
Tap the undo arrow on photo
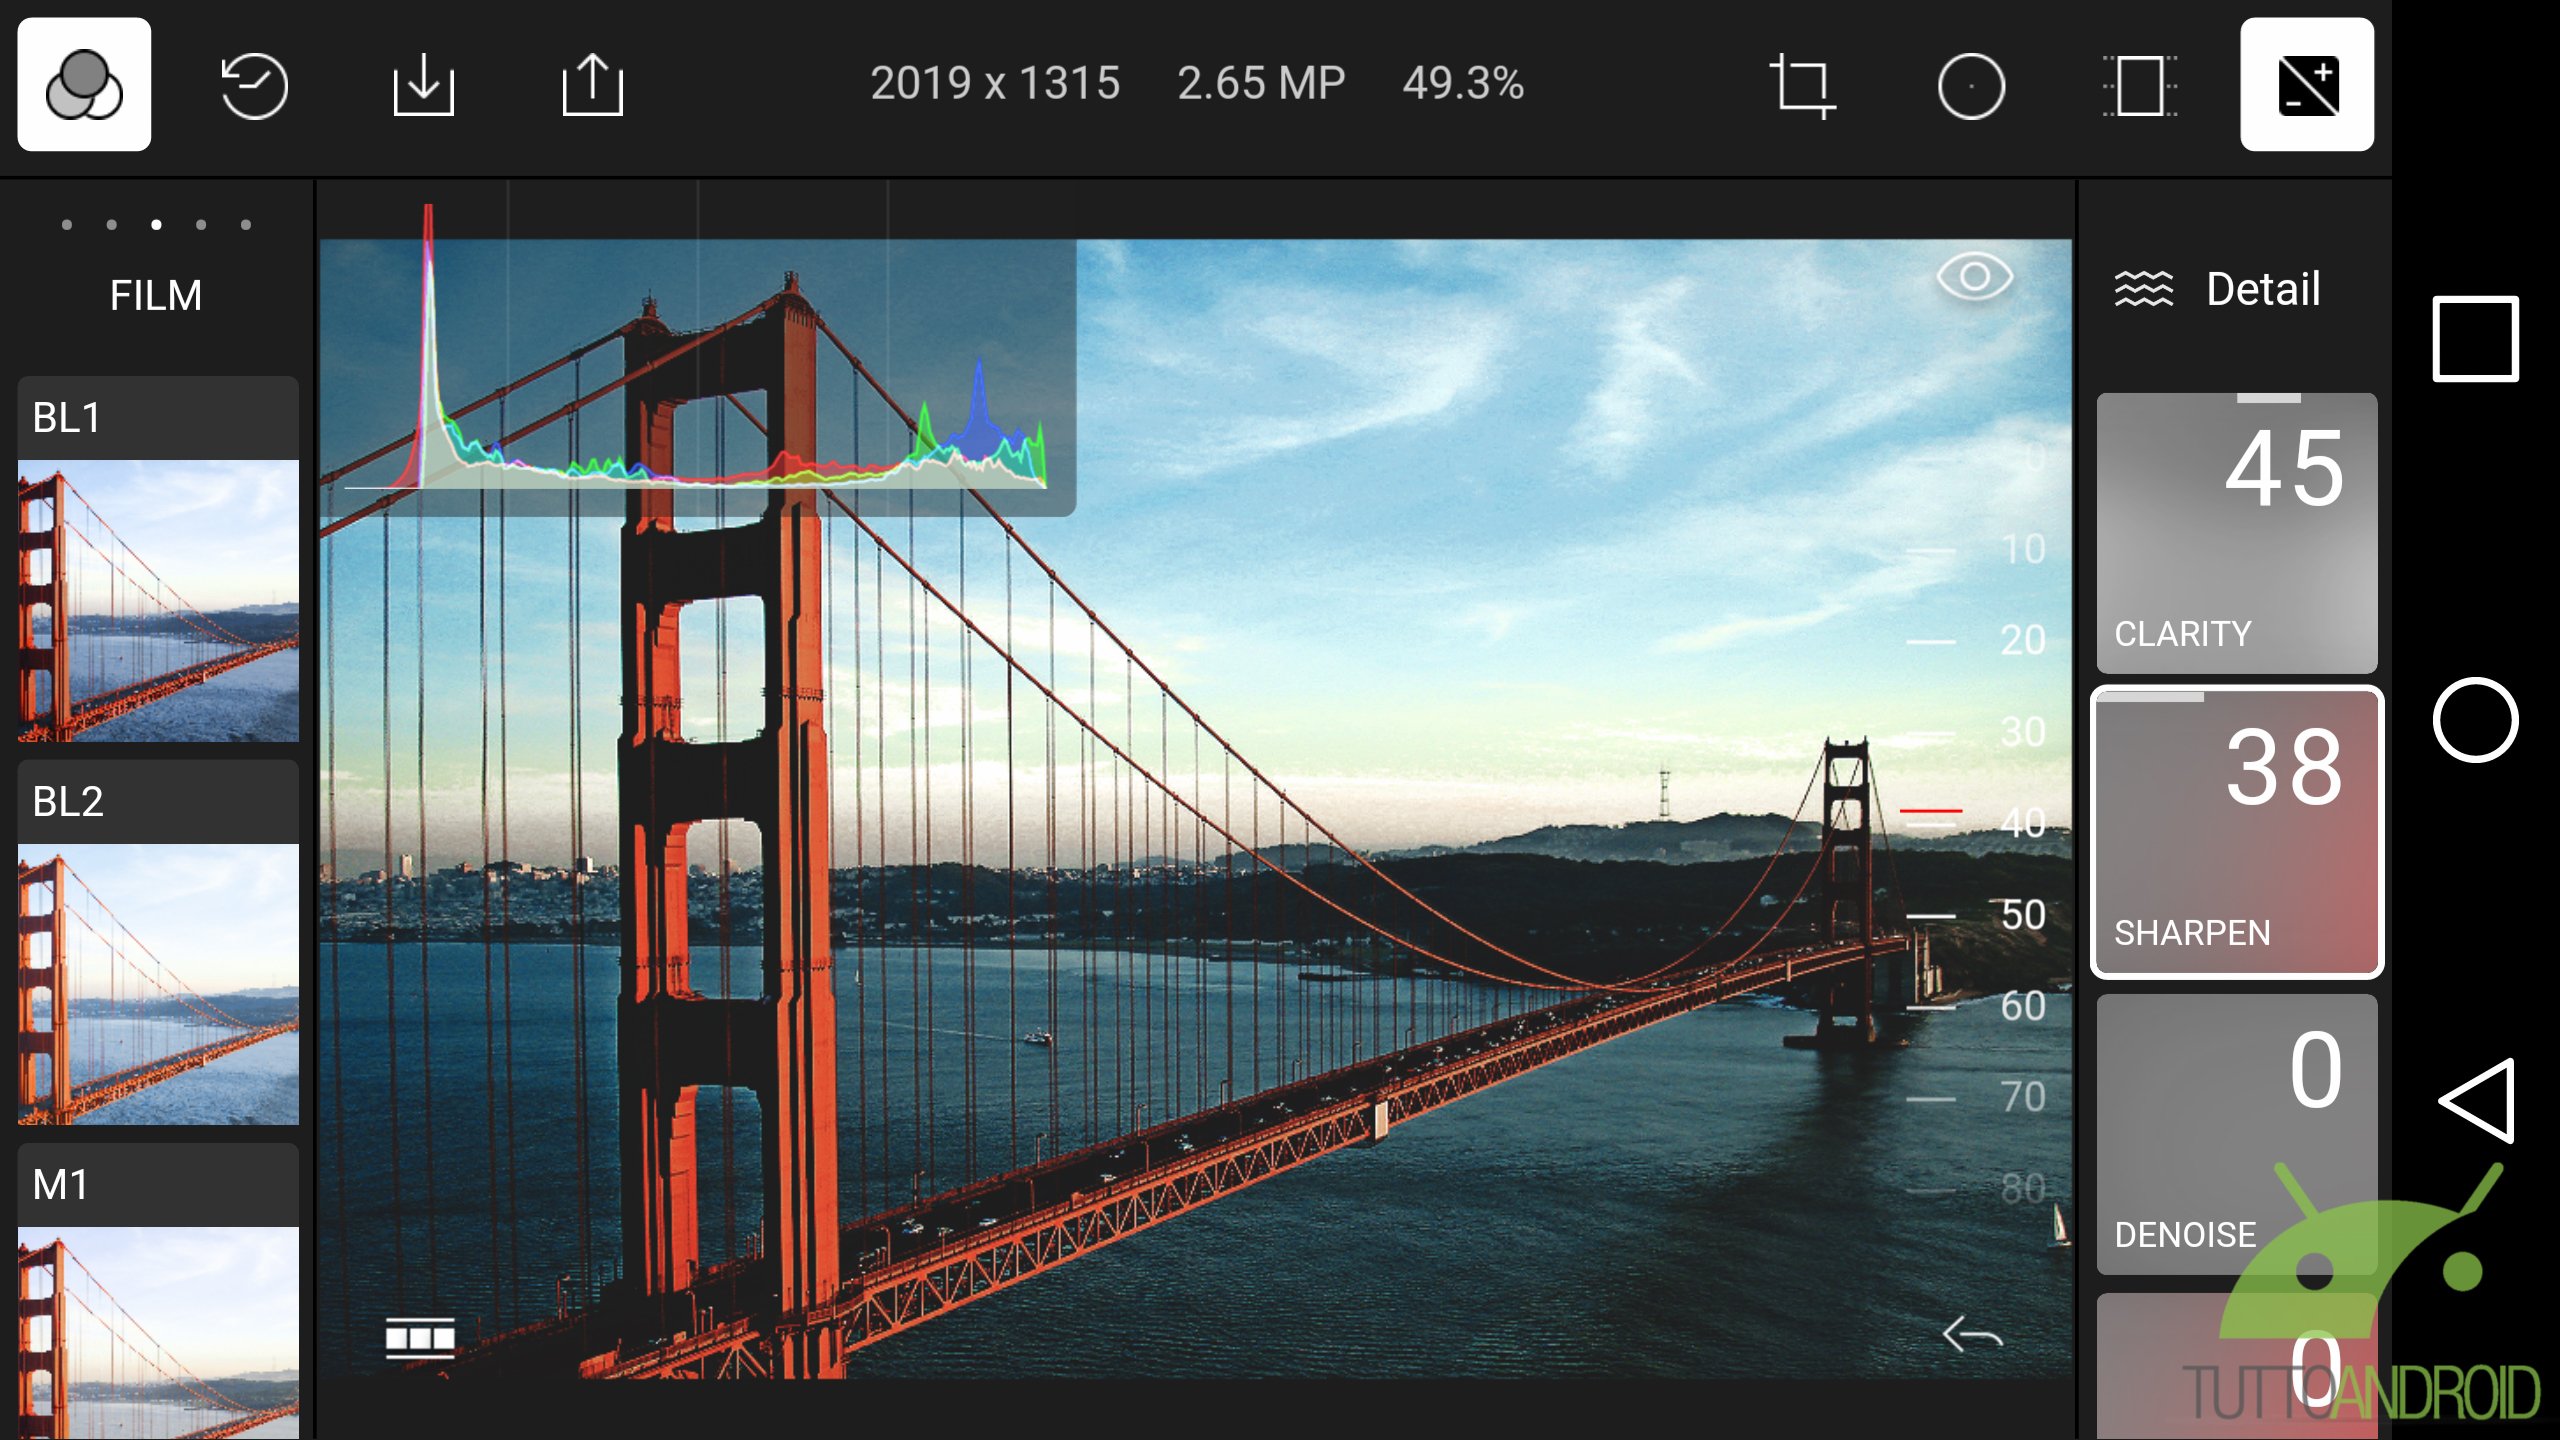(x=1972, y=1334)
